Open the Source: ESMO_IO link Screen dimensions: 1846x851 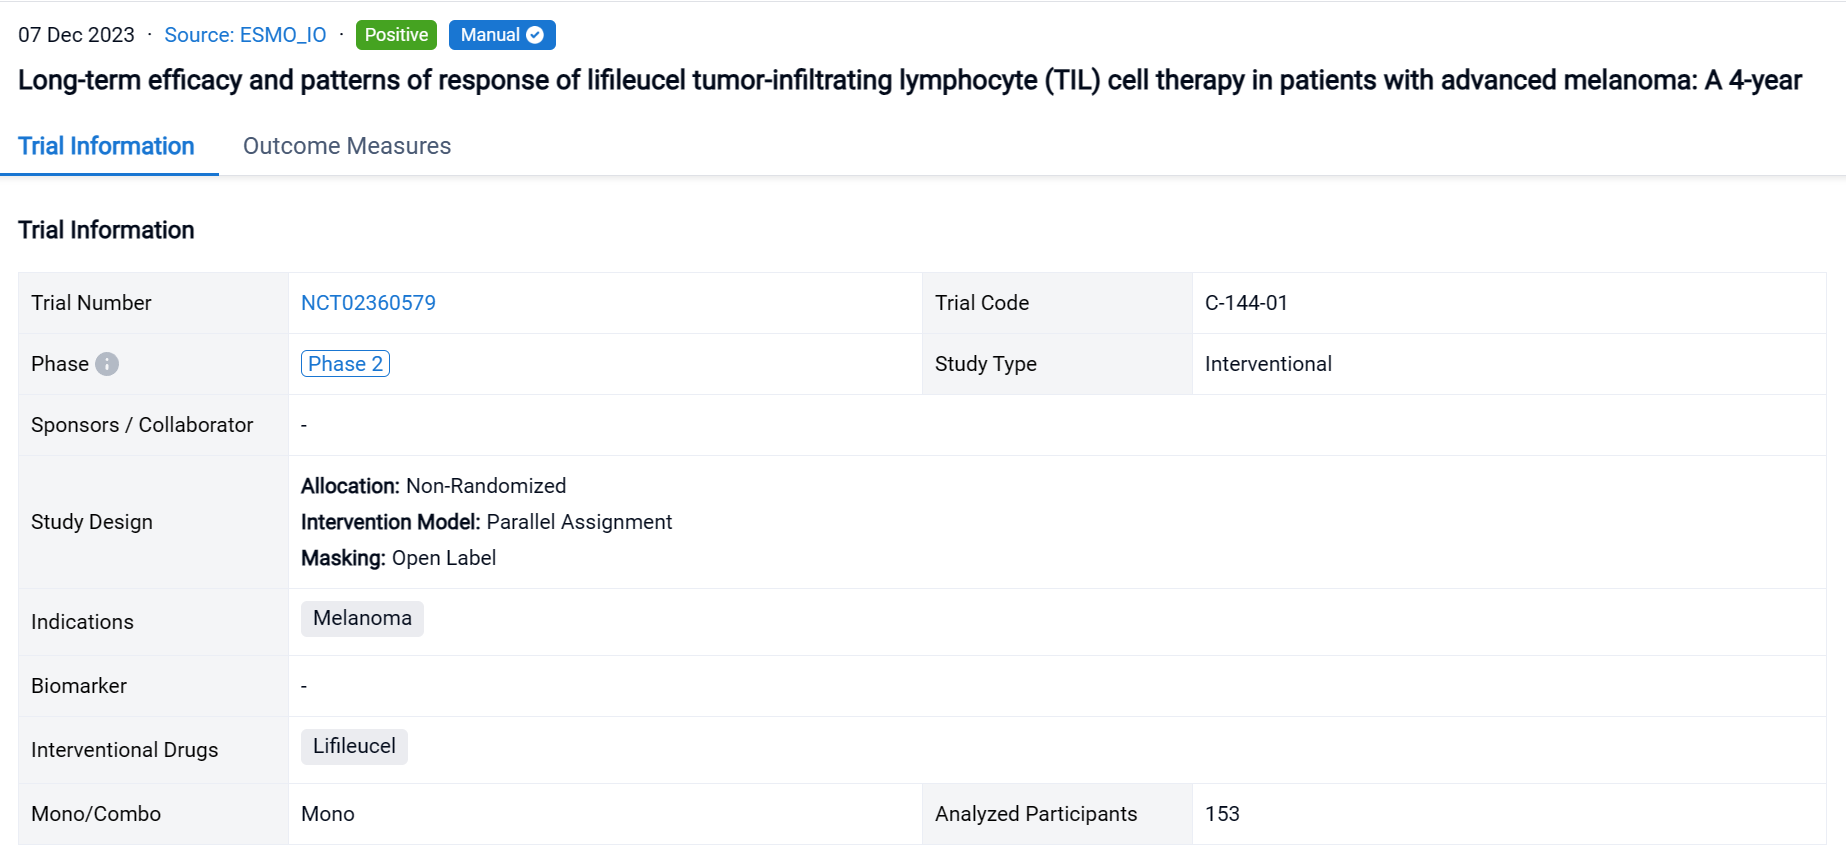[x=245, y=35]
